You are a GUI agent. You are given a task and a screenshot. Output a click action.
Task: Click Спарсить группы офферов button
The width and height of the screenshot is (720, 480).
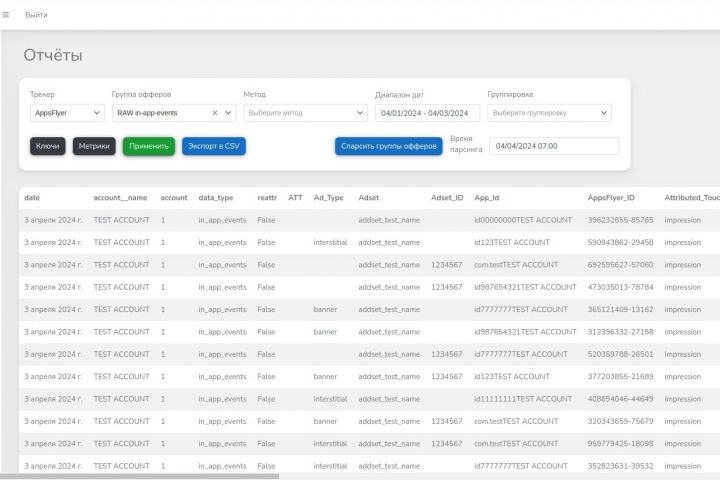[x=388, y=146]
